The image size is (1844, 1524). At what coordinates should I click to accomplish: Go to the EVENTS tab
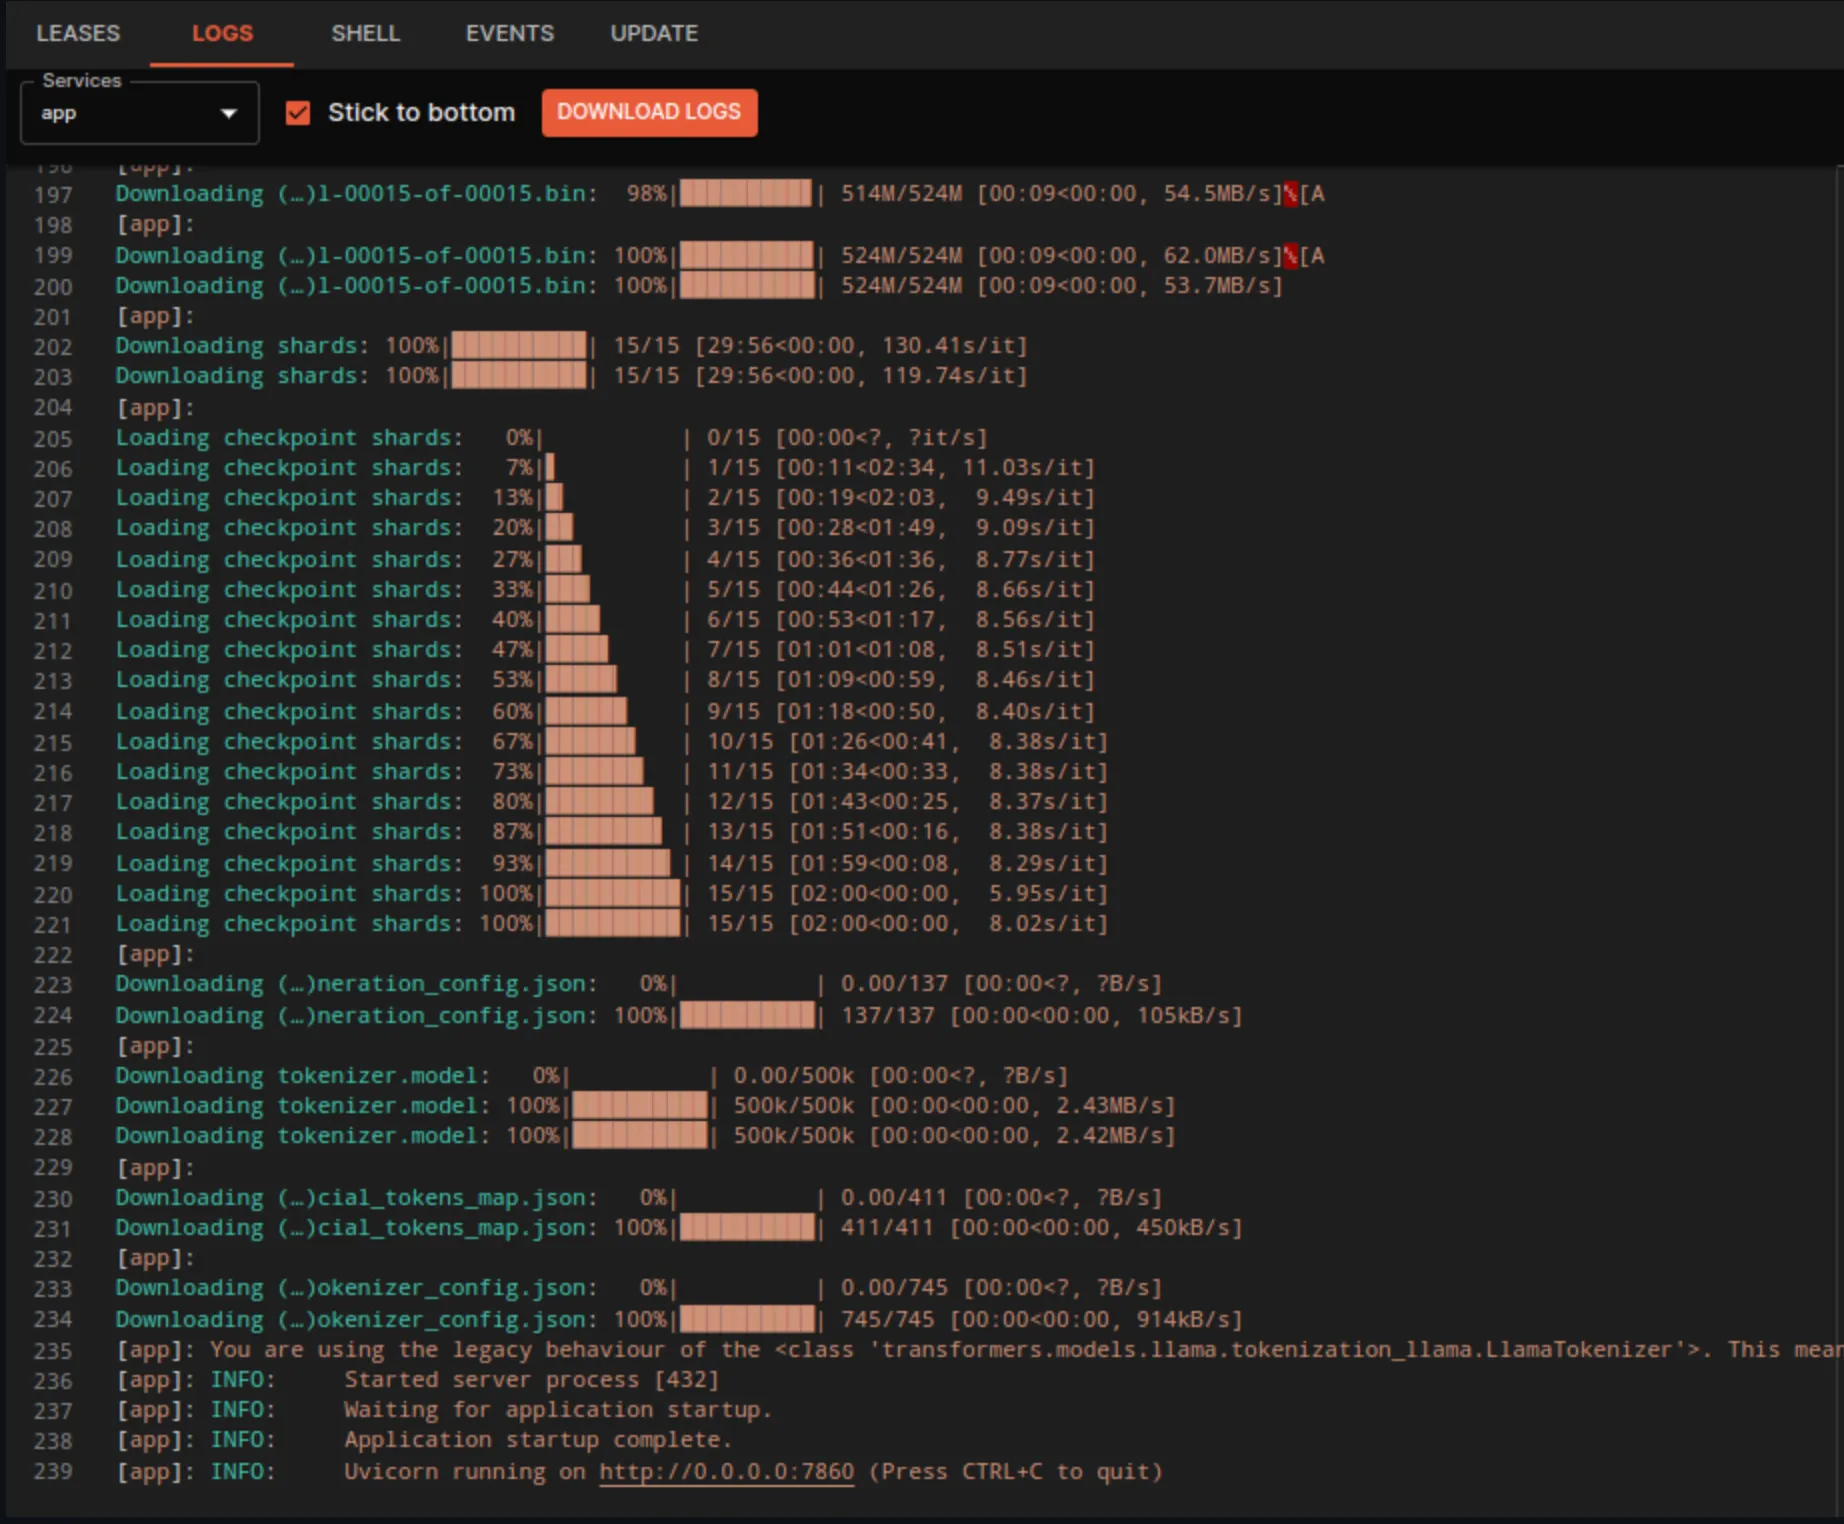(509, 33)
